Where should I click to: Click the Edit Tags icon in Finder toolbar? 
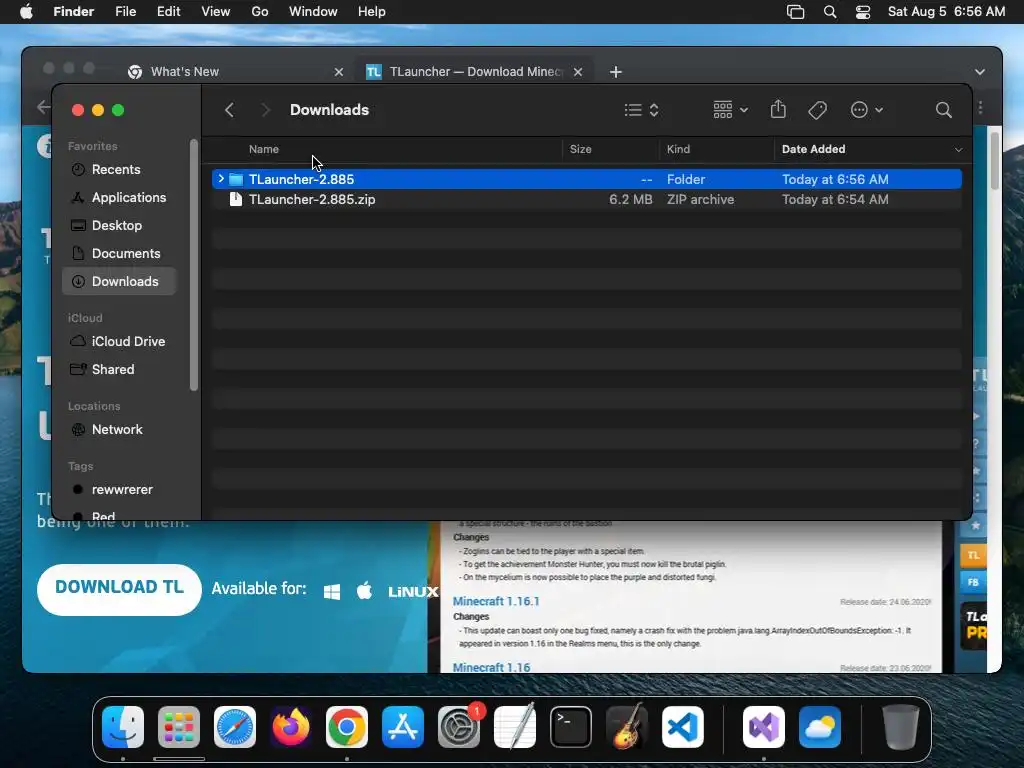pyautogui.click(x=818, y=110)
